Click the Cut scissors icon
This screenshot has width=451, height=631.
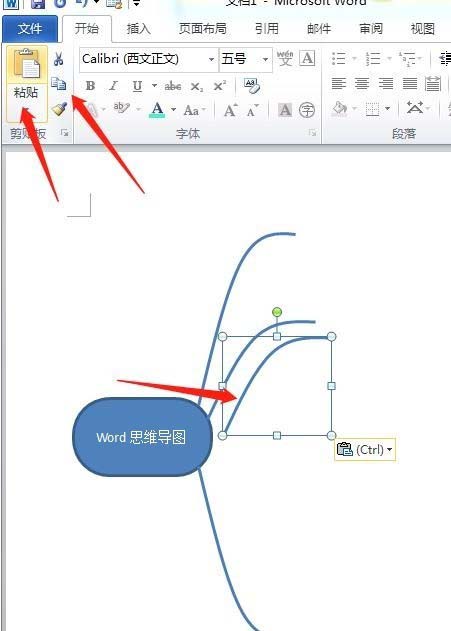(59, 59)
